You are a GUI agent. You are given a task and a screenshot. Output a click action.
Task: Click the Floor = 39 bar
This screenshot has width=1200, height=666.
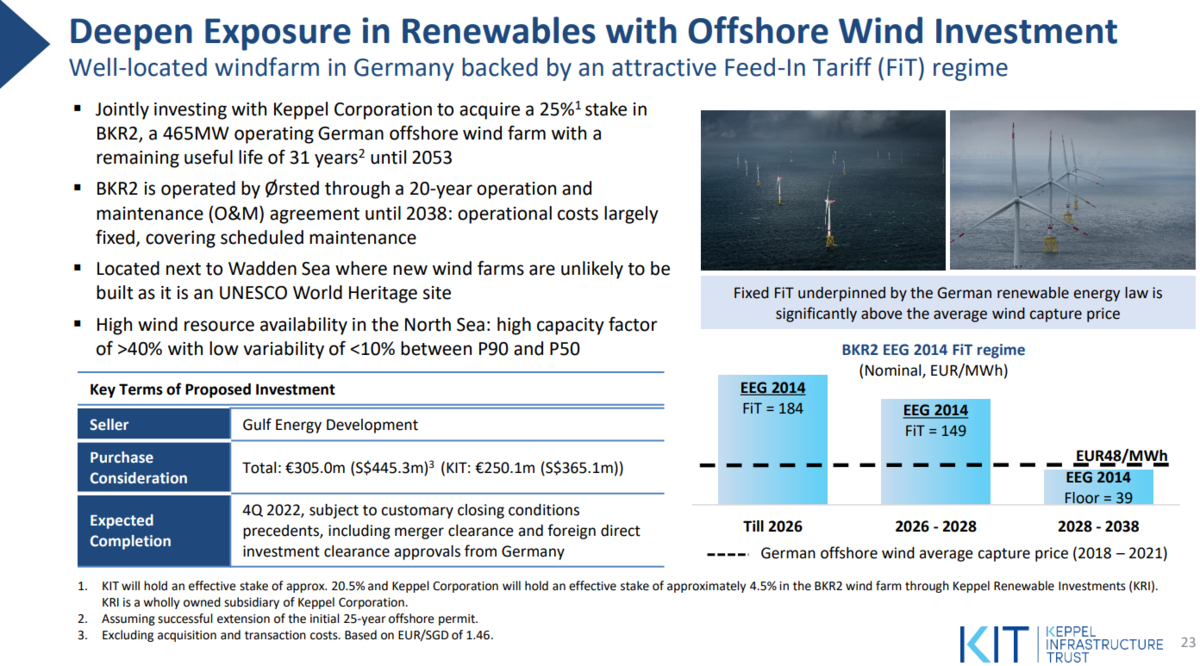(1099, 486)
